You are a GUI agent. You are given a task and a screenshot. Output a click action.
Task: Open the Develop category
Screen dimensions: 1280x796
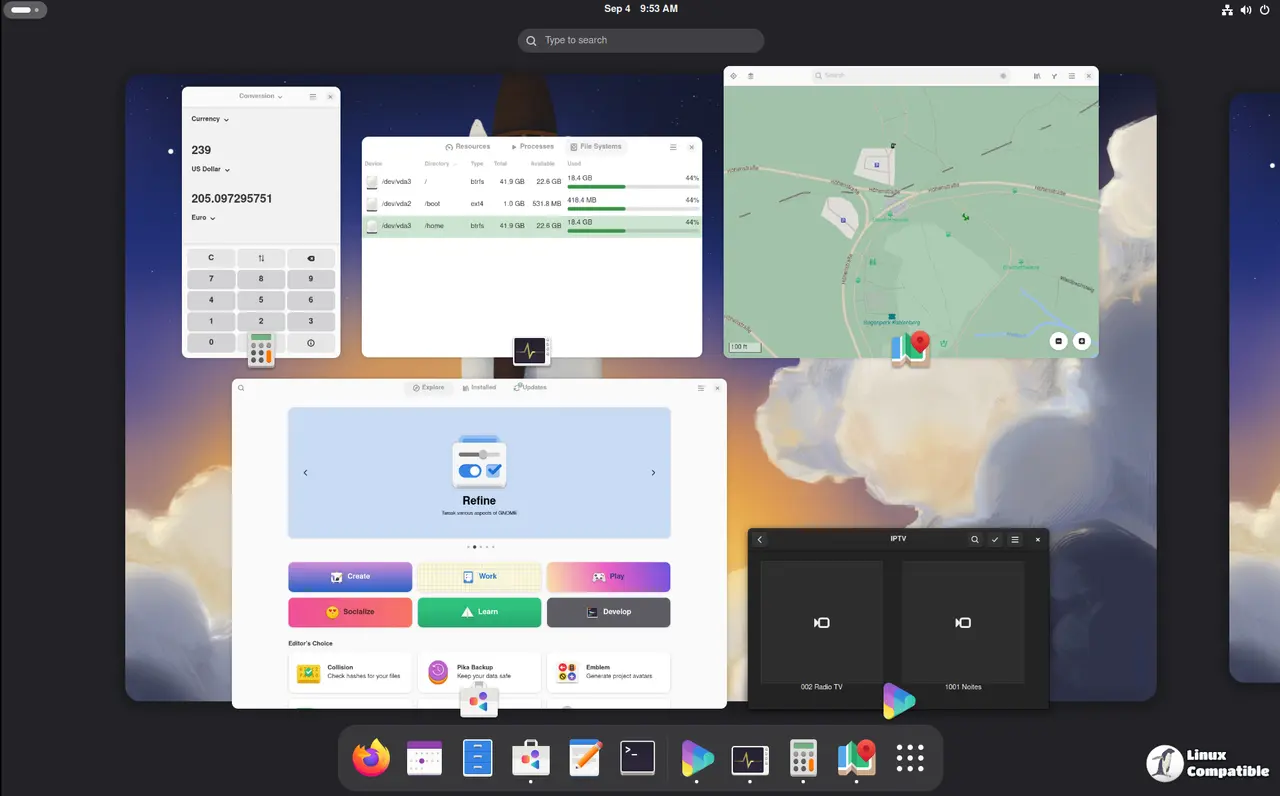tap(608, 612)
